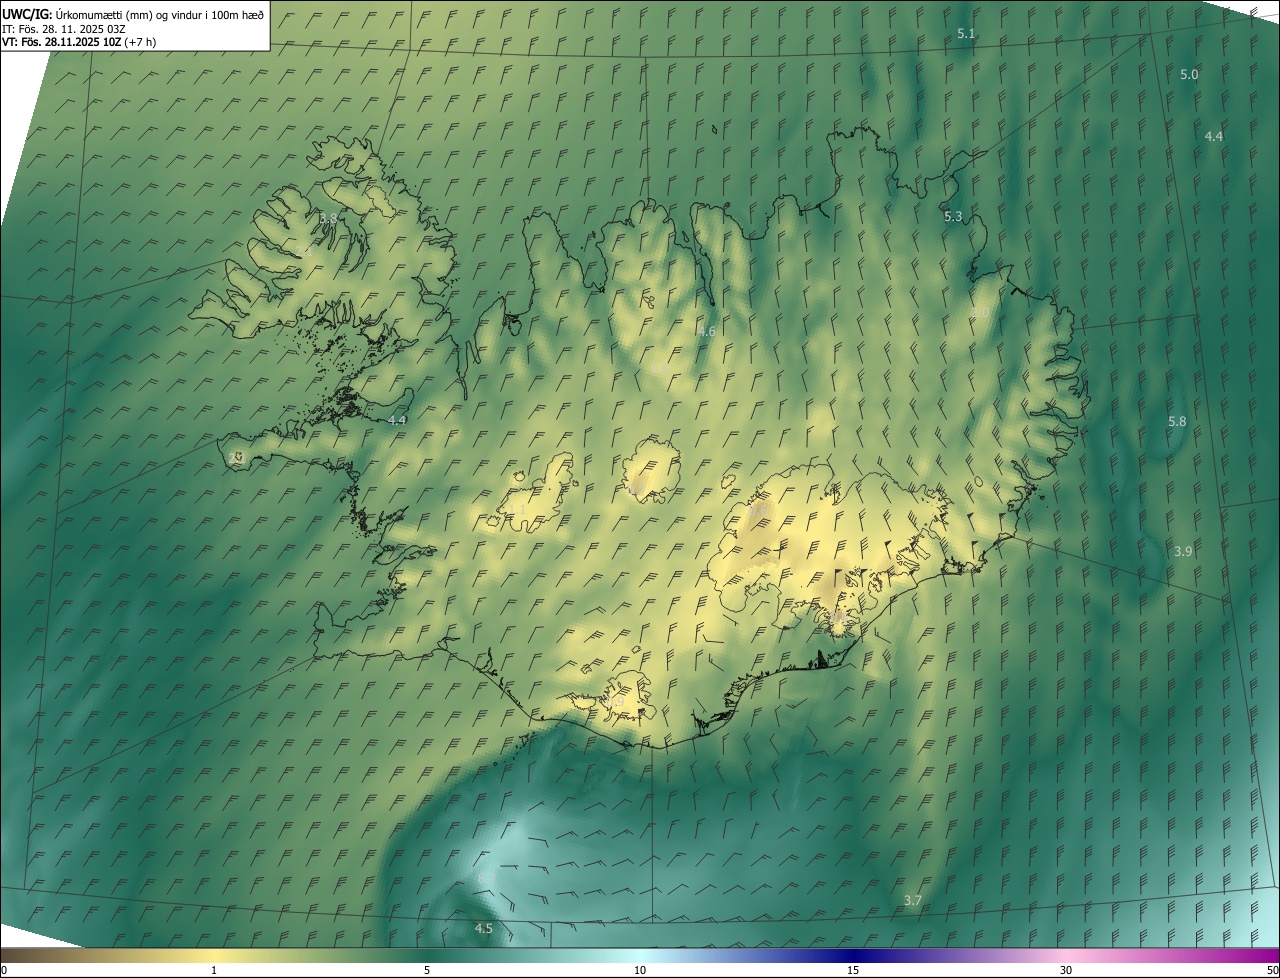Click the 5.3 value label
The height and width of the screenshot is (978, 1280).
(x=953, y=217)
